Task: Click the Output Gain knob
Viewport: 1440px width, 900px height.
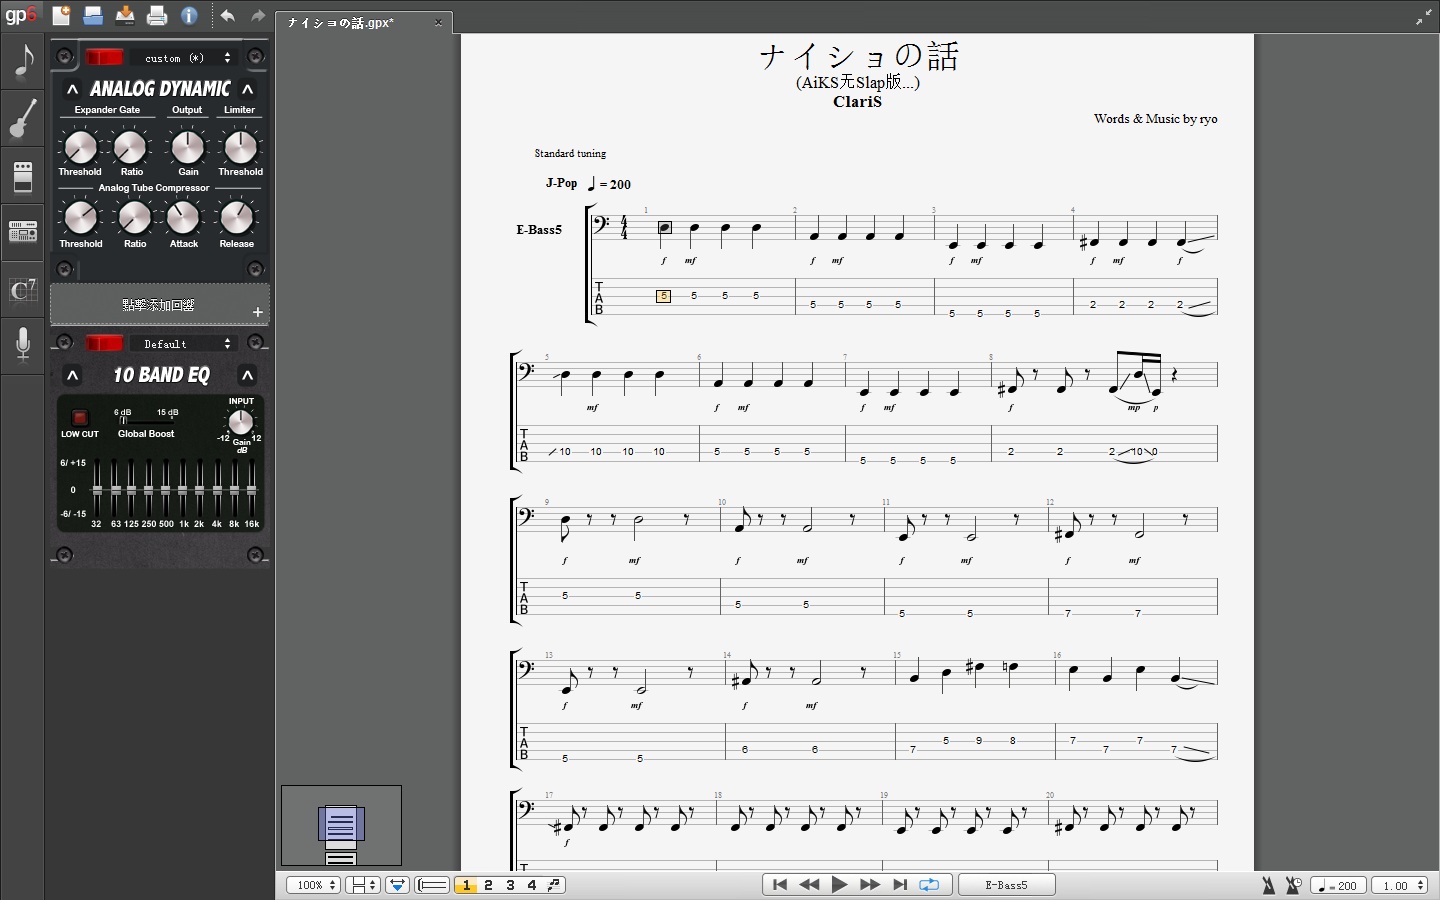Action: coord(188,148)
